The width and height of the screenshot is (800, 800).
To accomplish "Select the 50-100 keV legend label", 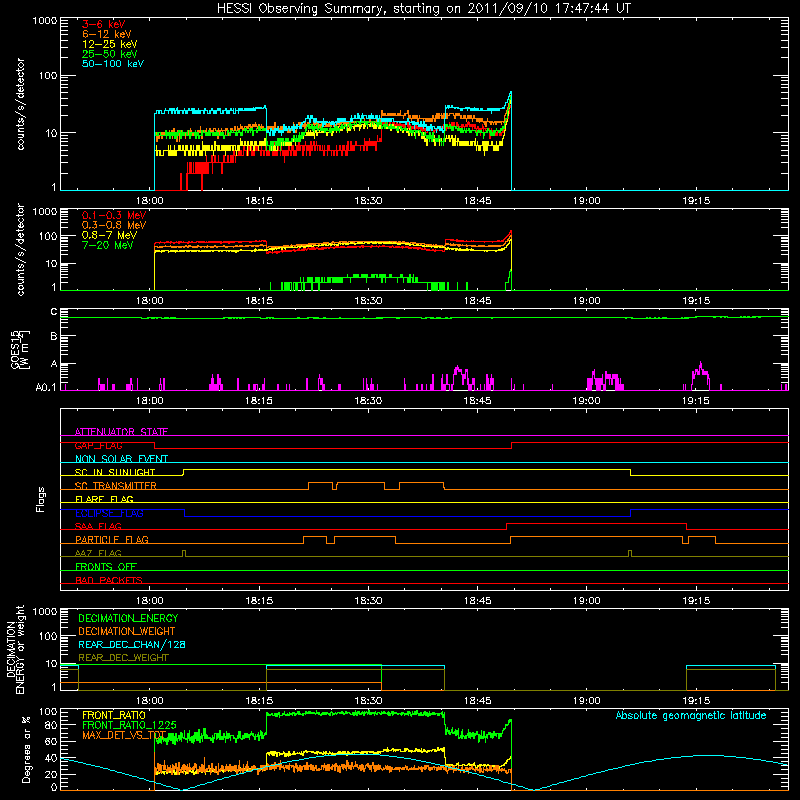I will [113, 64].
